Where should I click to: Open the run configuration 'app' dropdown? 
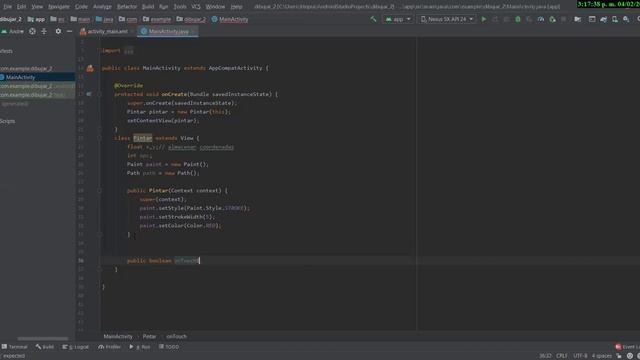(398, 19)
